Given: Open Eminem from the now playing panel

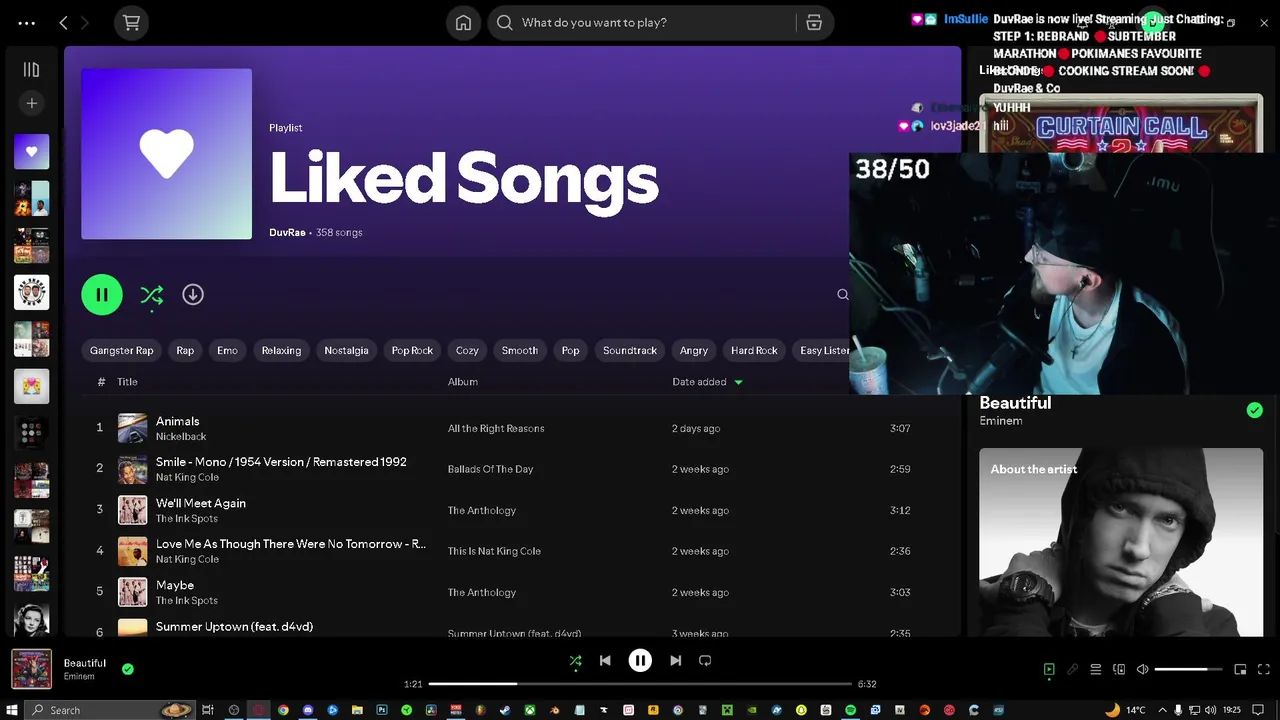Looking at the screenshot, I should 1001,421.
